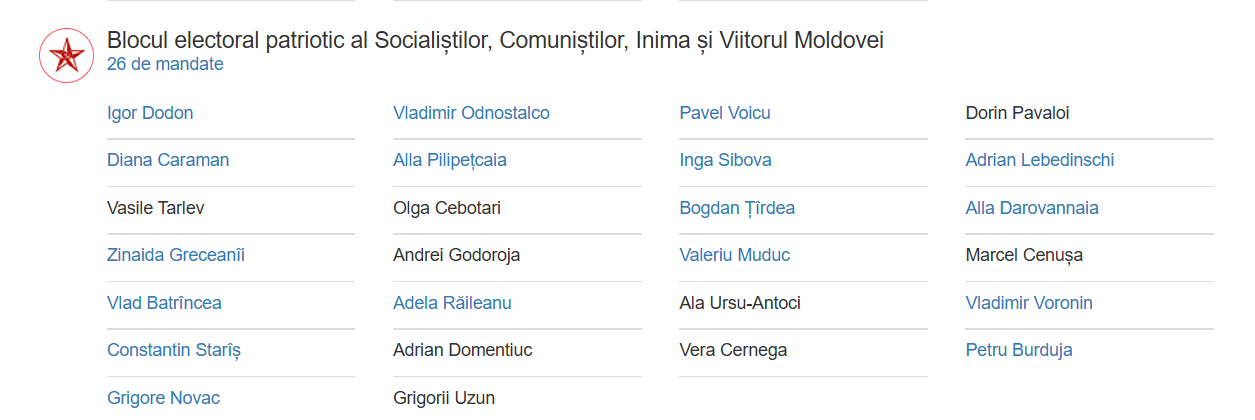Open Inga Sibova's page
Image resolution: width=1255 pixels, height=420 pixels.
725,160
